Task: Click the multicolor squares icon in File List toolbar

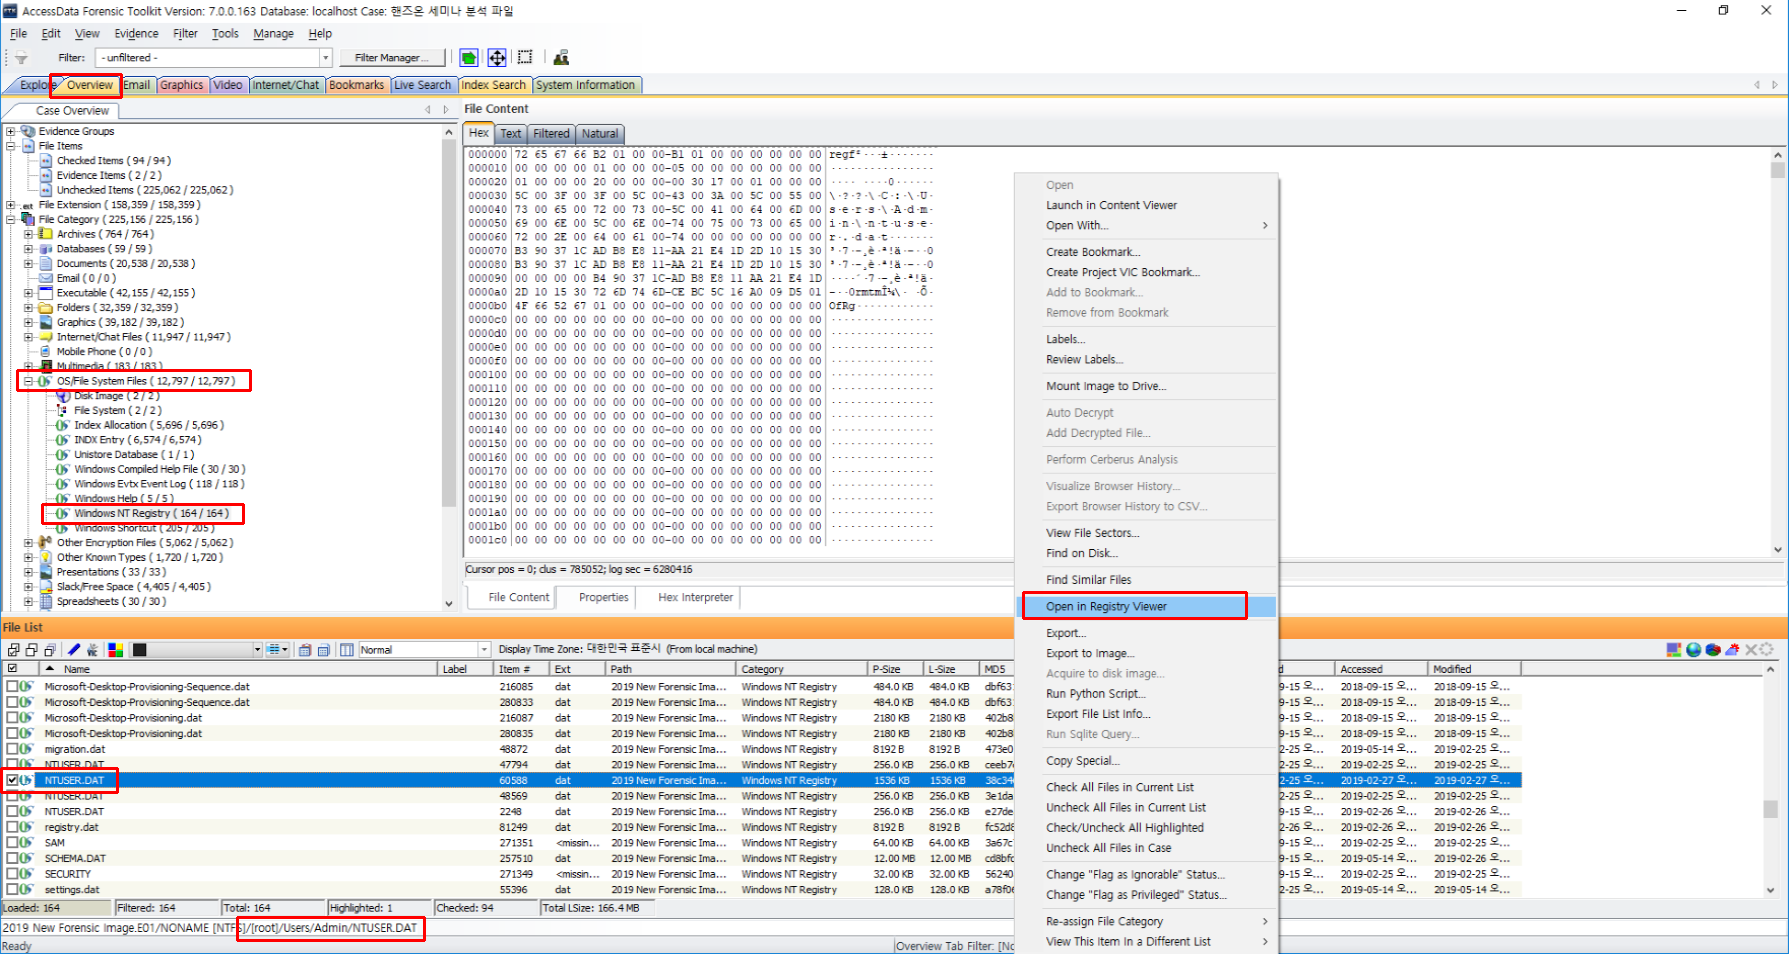Action: [x=116, y=650]
